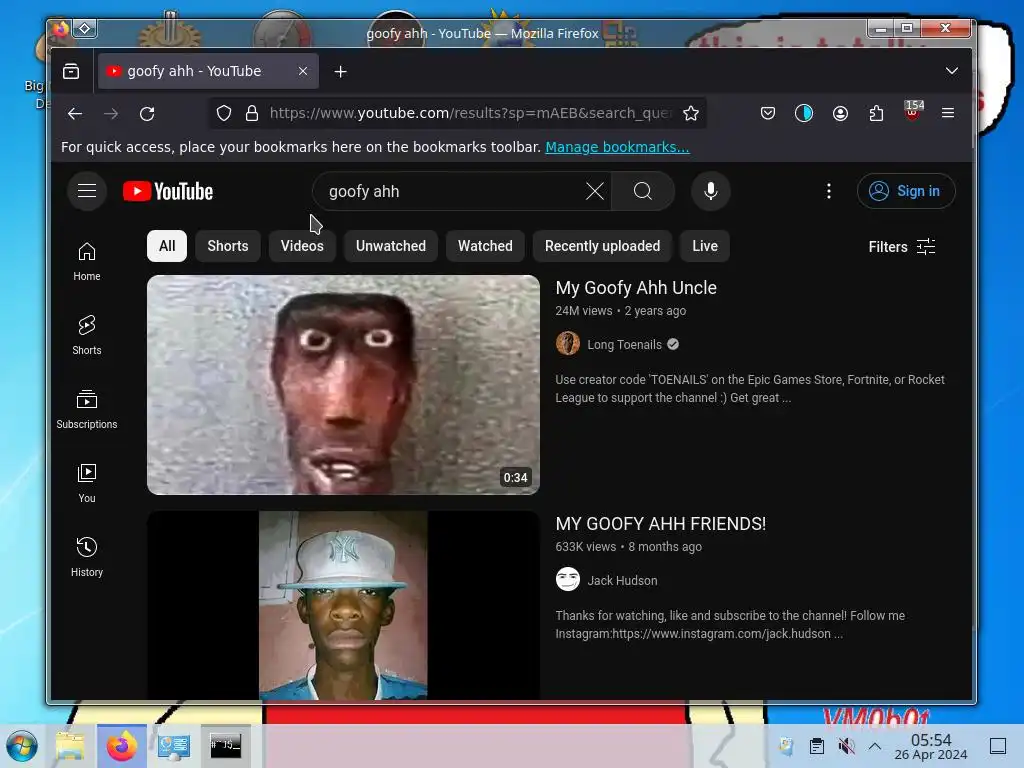Image resolution: width=1024 pixels, height=768 pixels.
Task: Play My Goofy Ahh Uncle thumbnail
Action: tap(344, 385)
